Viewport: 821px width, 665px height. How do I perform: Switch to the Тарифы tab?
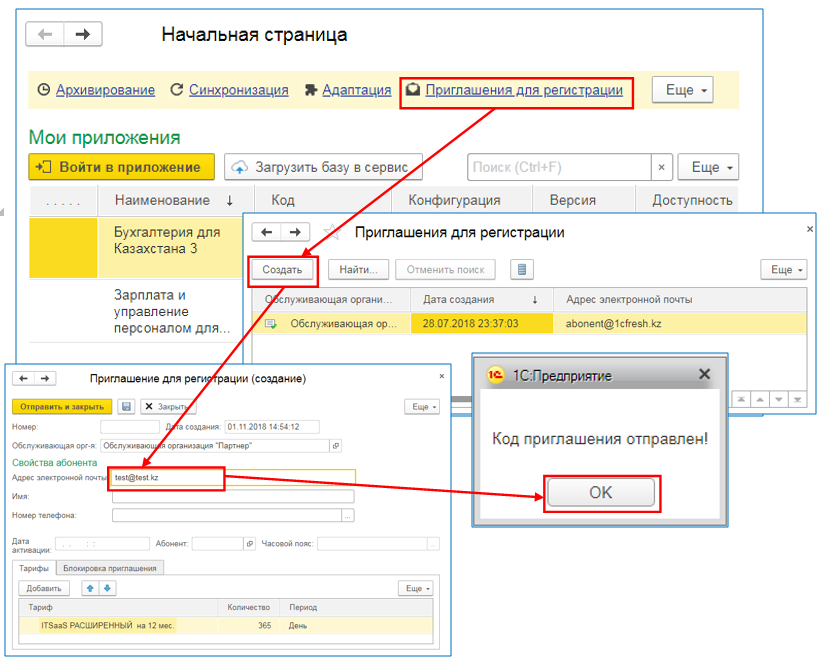[34, 568]
